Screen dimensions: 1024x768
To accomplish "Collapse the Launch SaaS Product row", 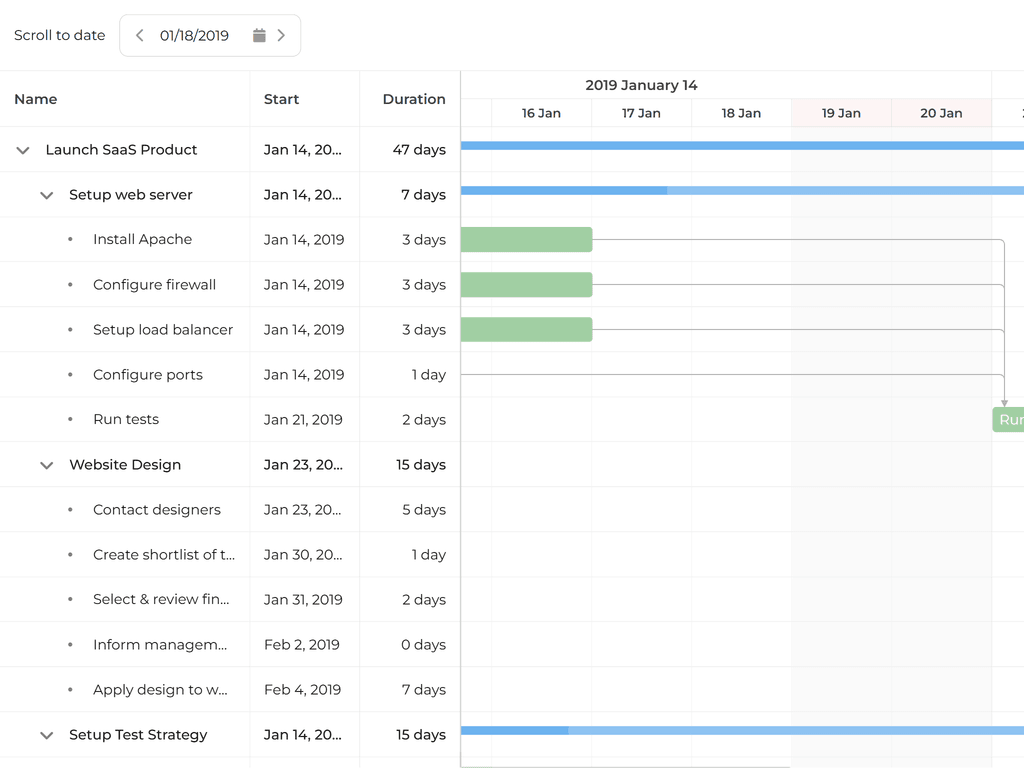I will pyautogui.click(x=23, y=150).
